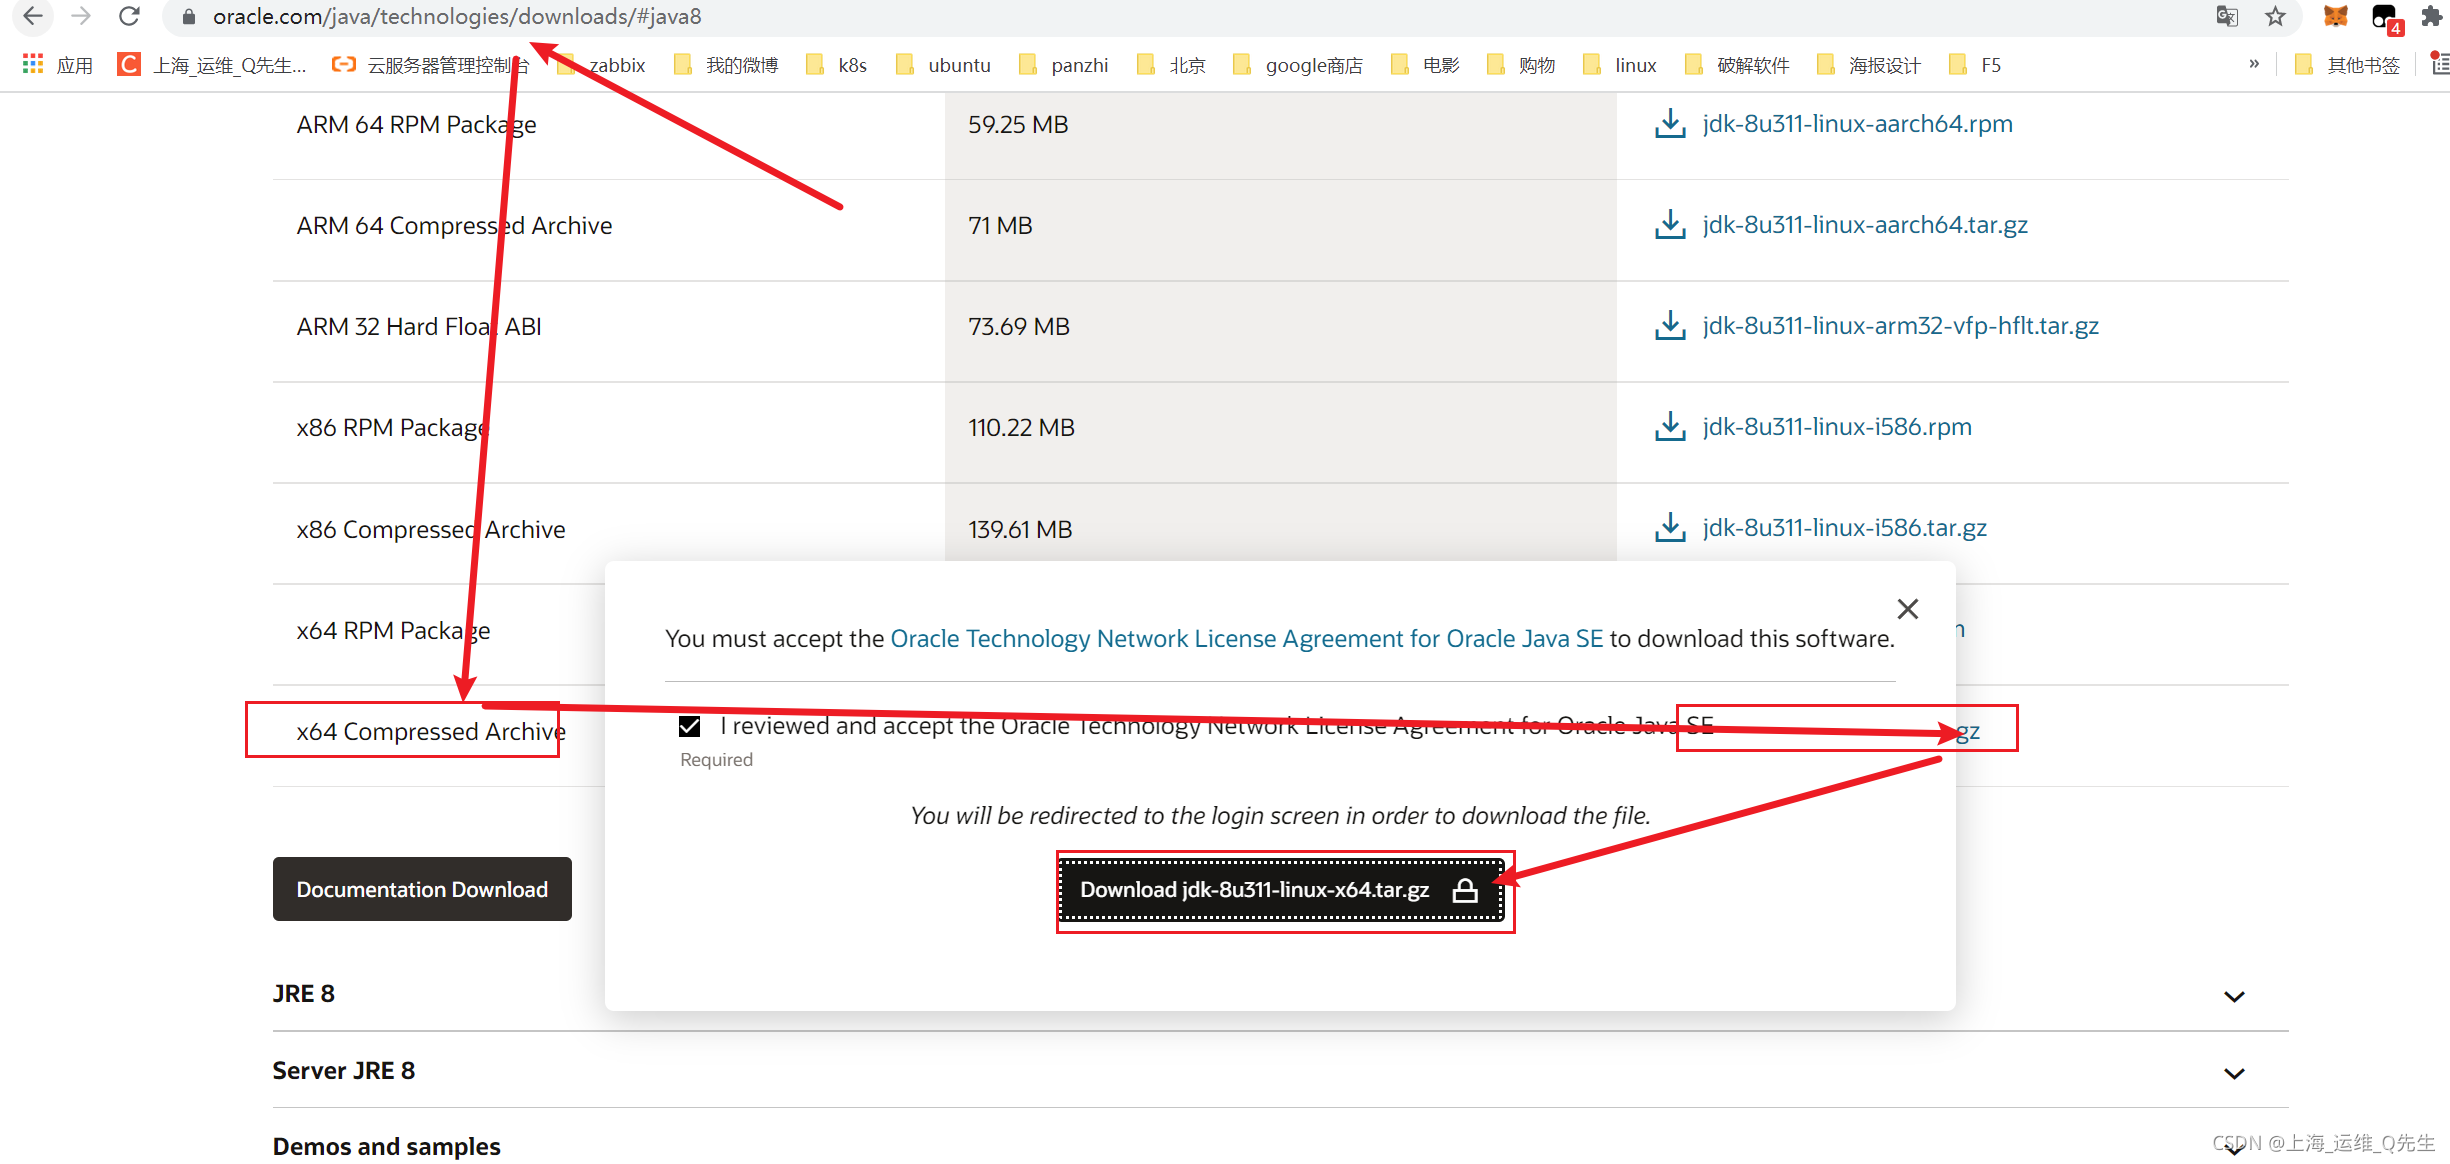The width and height of the screenshot is (2450, 1164).
Task: Click the browser forward arrow
Action: (81, 16)
